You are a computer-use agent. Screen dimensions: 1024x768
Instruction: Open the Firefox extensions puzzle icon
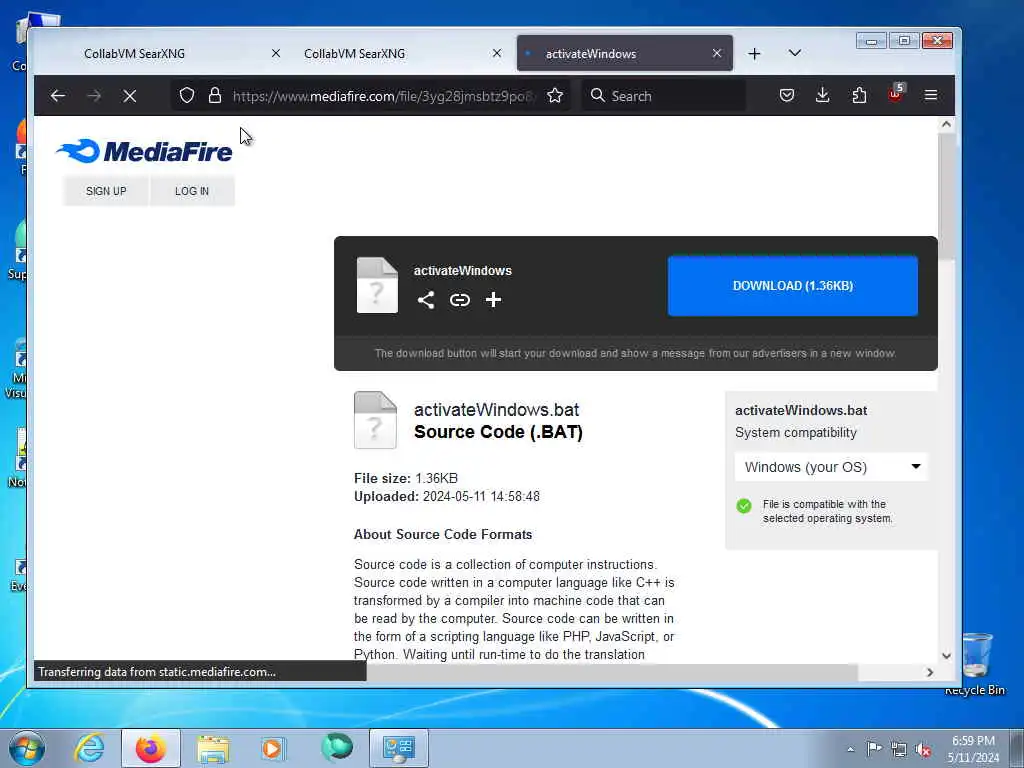(859, 95)
